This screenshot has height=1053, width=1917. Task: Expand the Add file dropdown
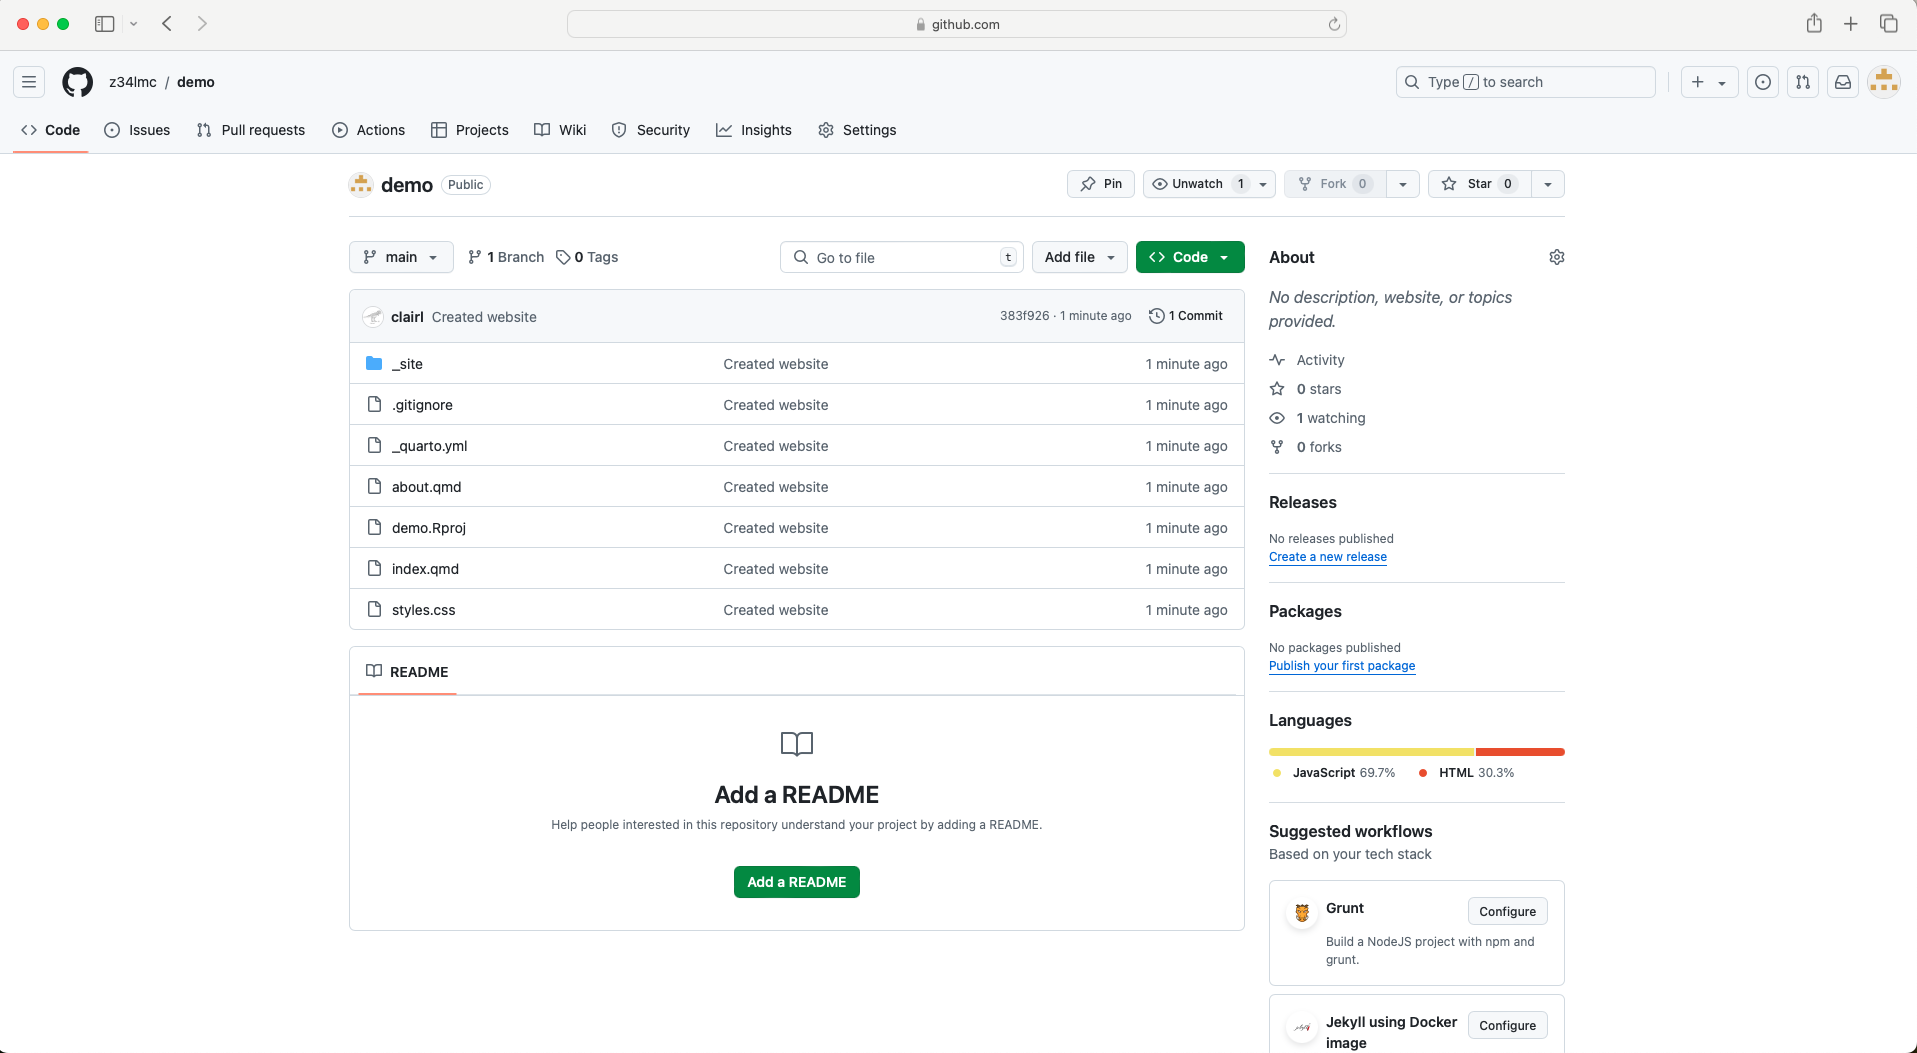(1079, 257)
